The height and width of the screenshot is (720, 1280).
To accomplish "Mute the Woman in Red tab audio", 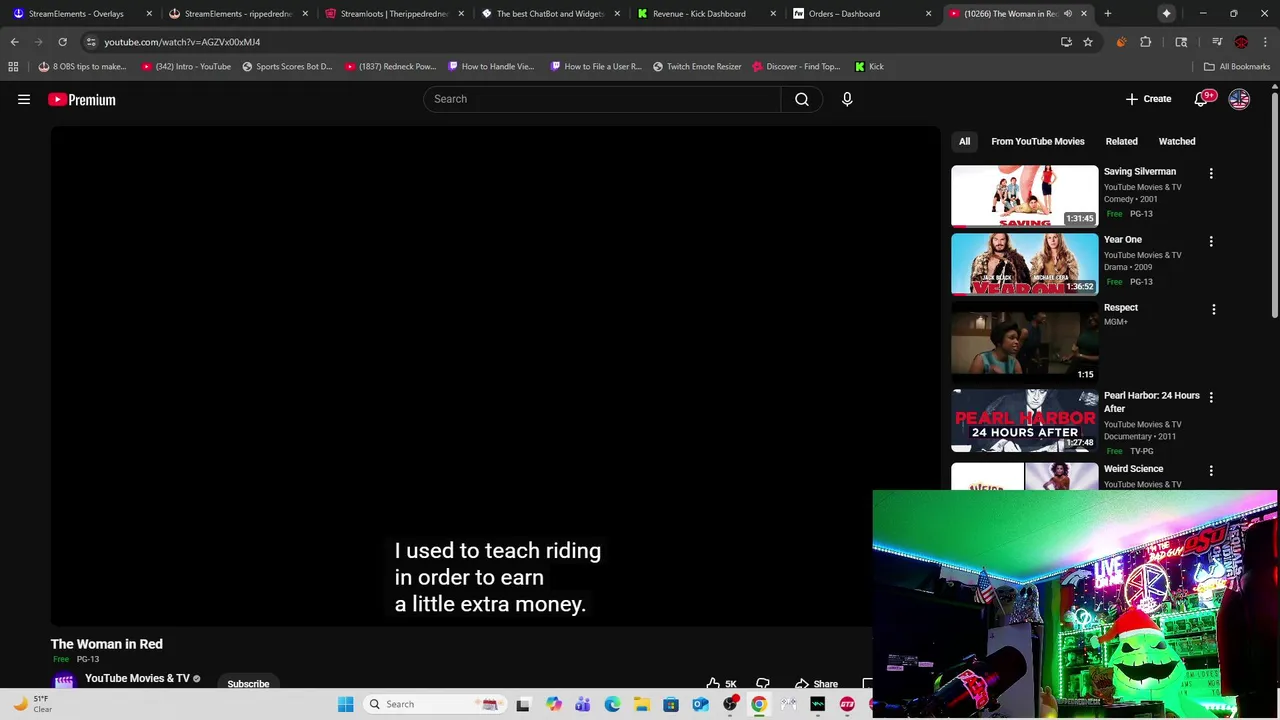I will (x=1068, y=14).
